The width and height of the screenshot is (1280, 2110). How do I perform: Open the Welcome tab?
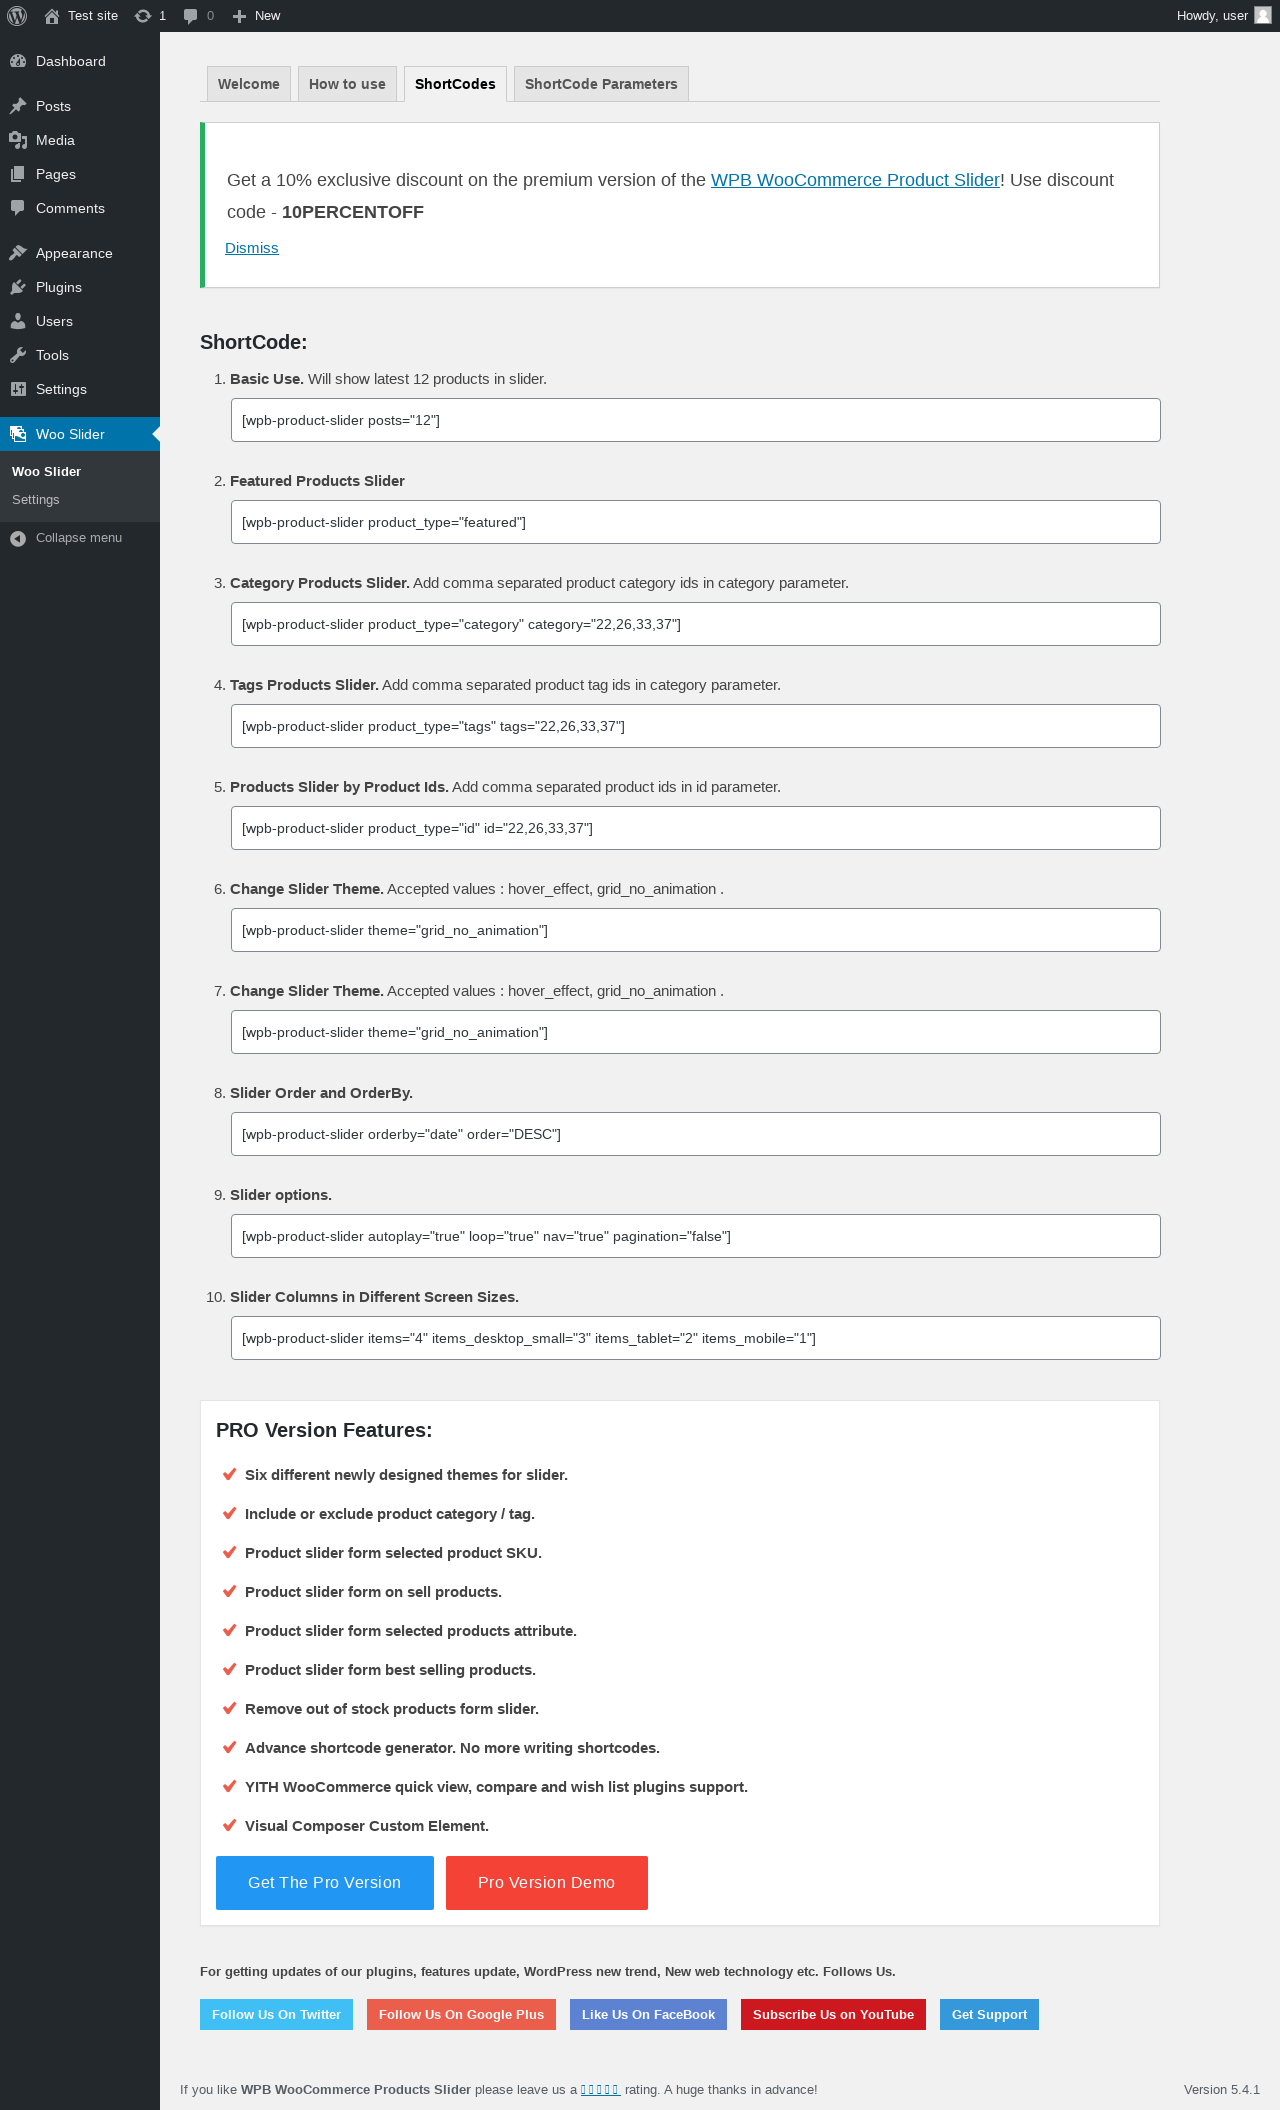pos(249,84)
